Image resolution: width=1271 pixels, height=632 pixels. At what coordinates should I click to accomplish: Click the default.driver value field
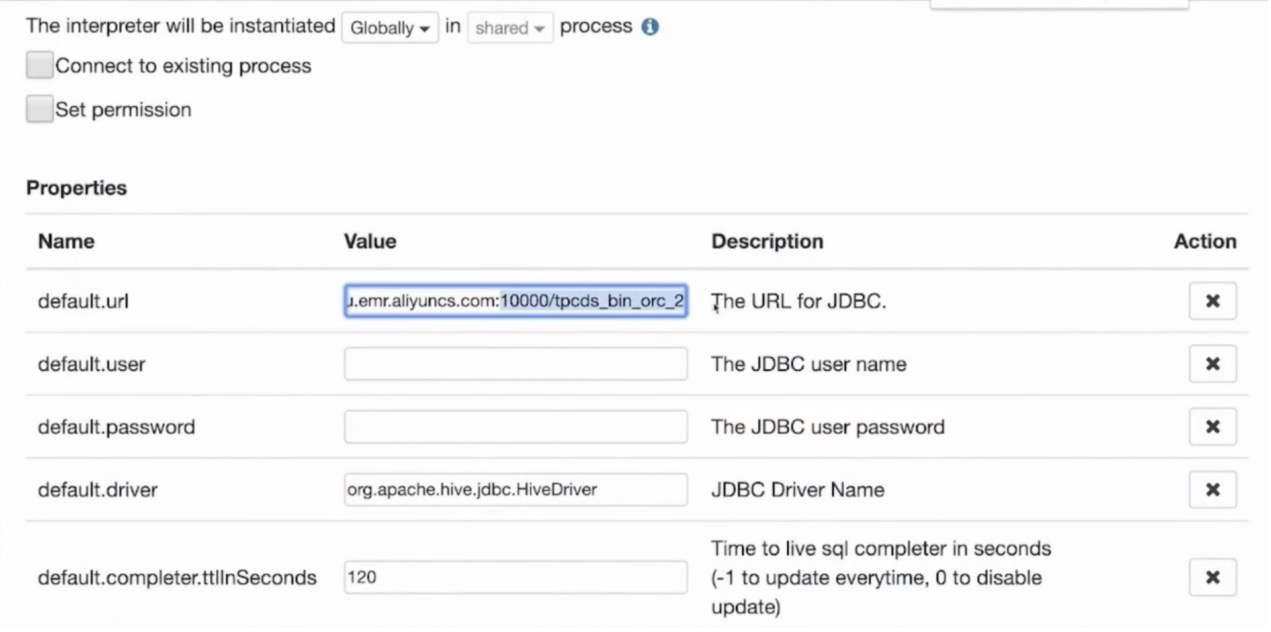coord(514,490)
